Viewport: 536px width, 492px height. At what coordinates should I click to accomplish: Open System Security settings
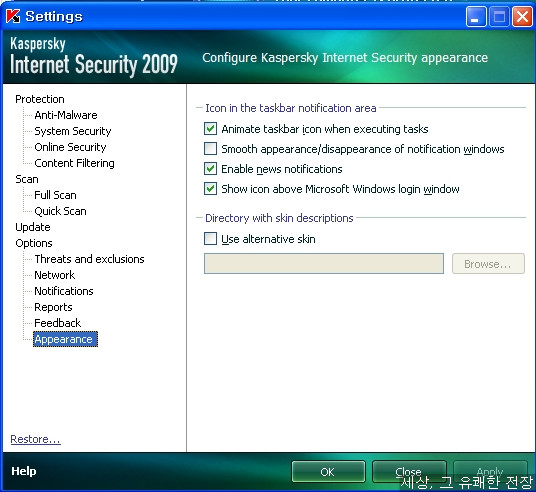pos(73,131)
